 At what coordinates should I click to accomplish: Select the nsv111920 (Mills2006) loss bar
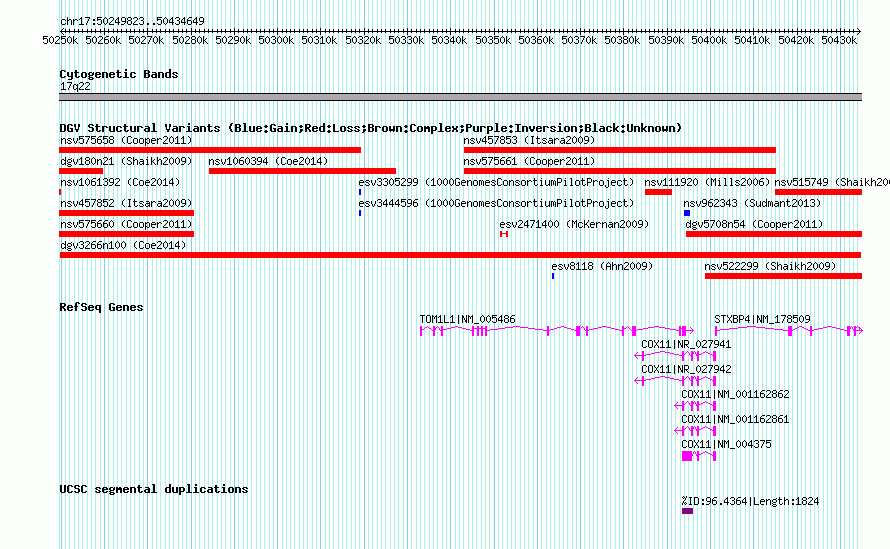[x=658, y=192]
